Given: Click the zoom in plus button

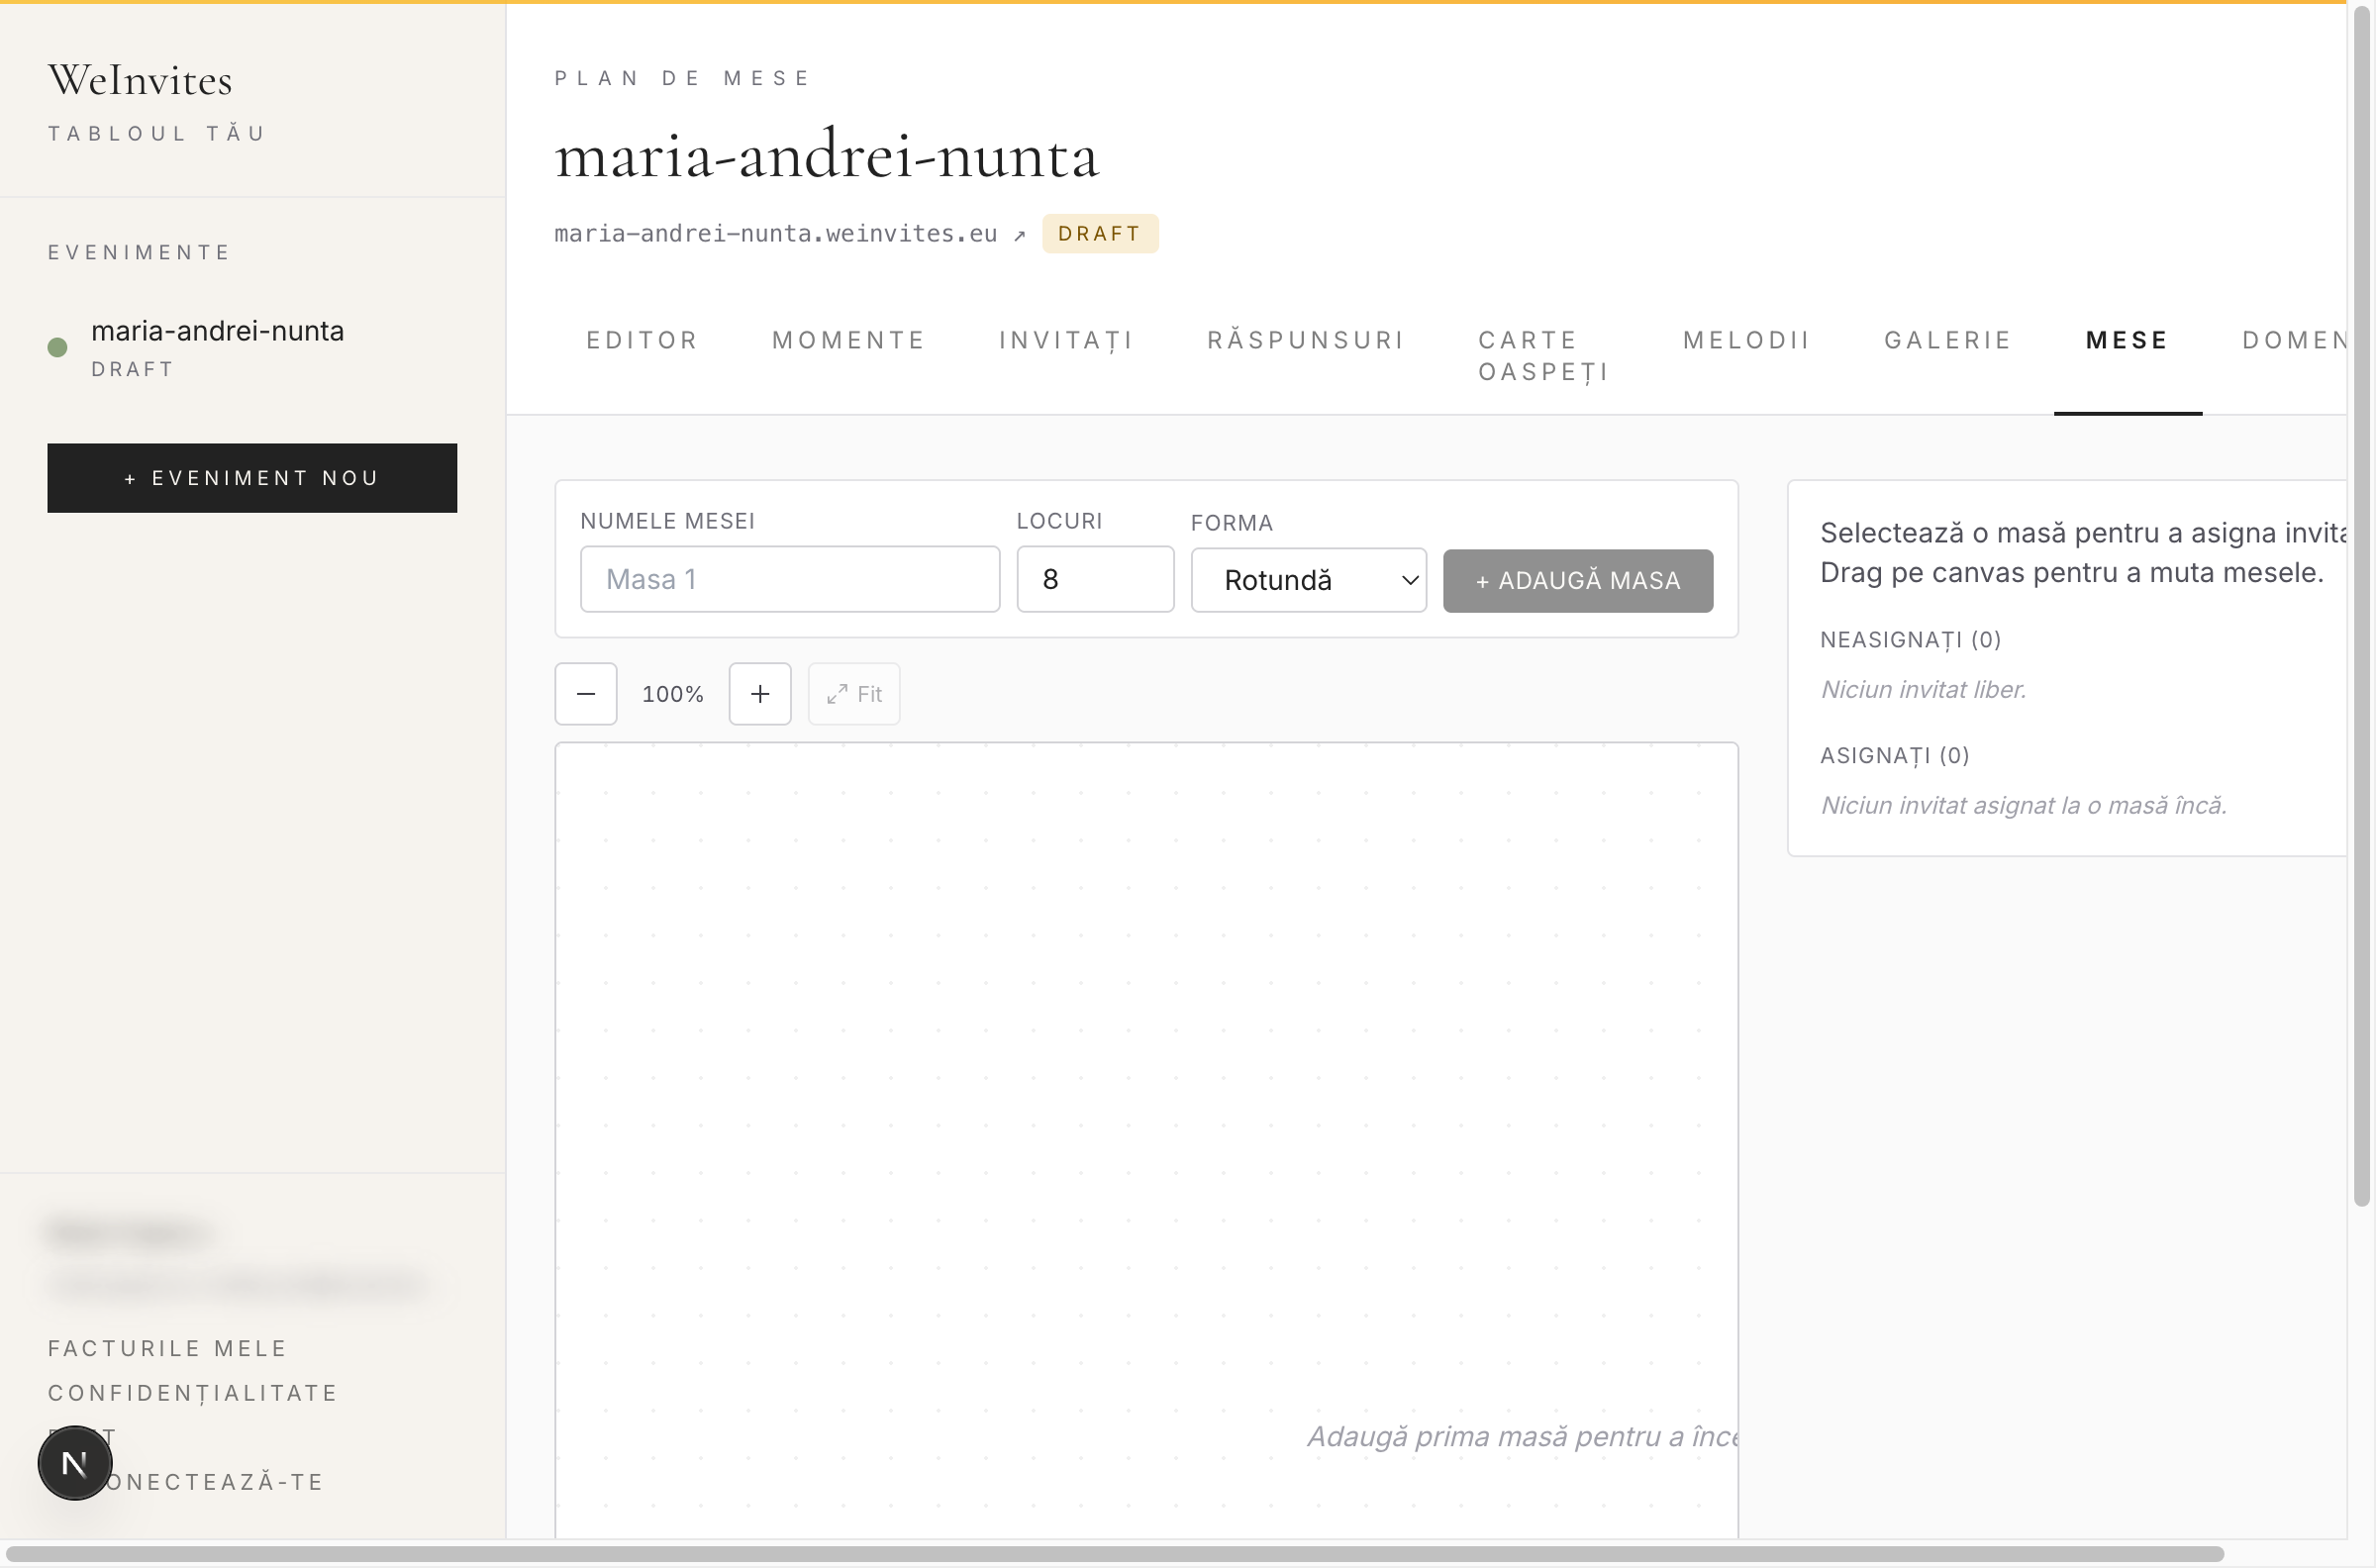Looking at the screenshot, I should tap(760, 694).
